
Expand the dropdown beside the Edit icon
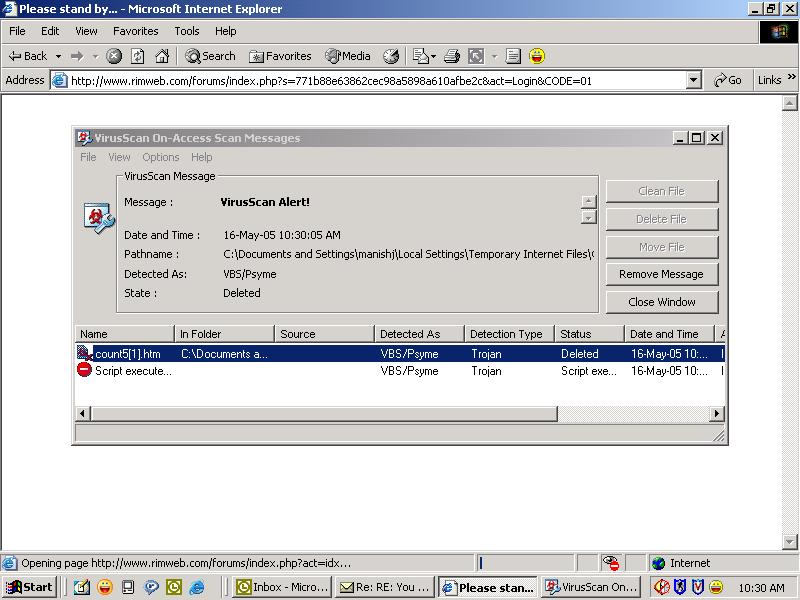(494, 56)
